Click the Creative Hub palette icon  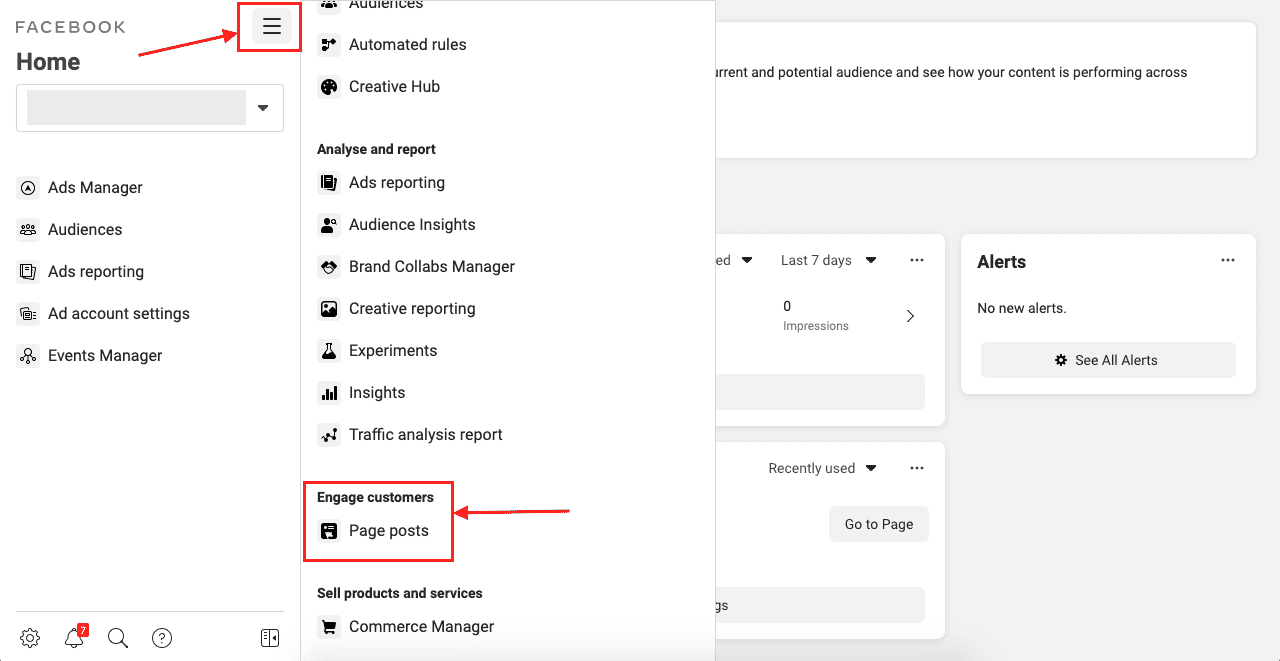pos(329,87)
